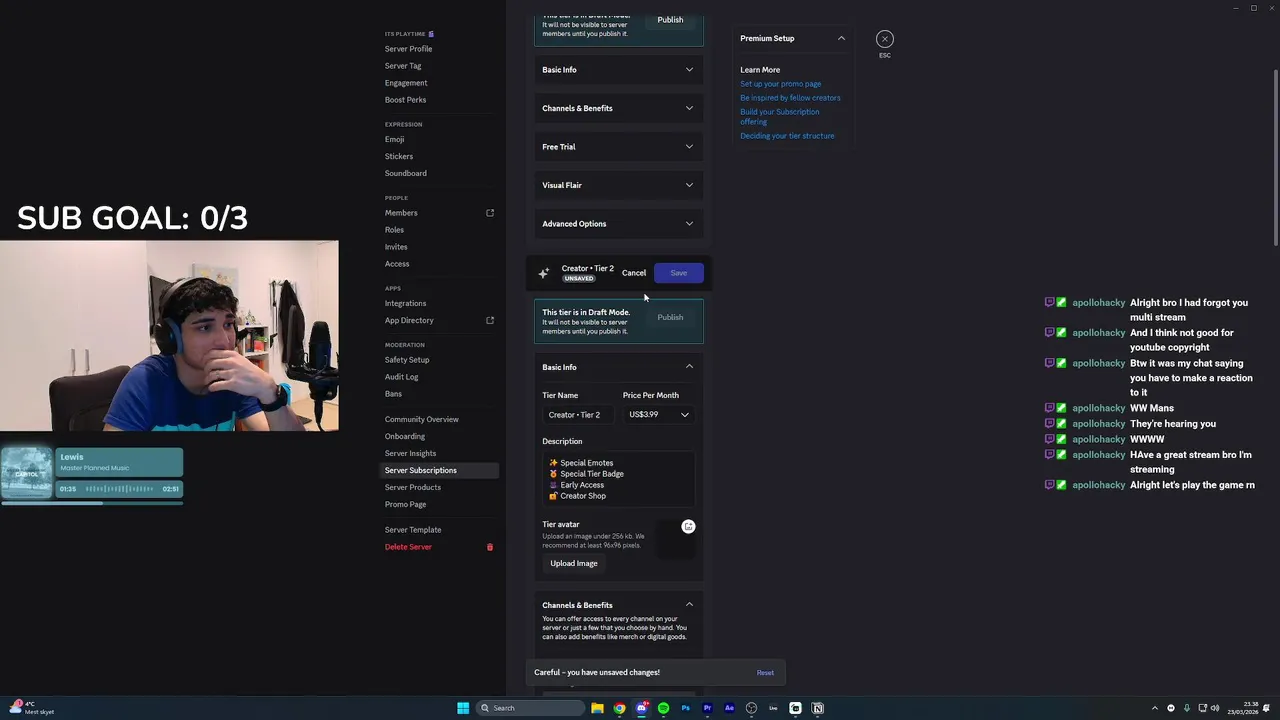Open Bans page
The width and height of the screenshot is (1280, 720).
point(393,394)
